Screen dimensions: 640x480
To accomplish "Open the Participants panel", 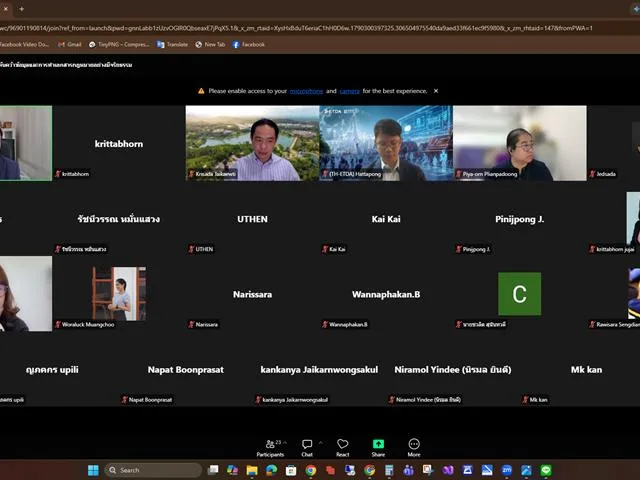I will (x=270, y=448).
